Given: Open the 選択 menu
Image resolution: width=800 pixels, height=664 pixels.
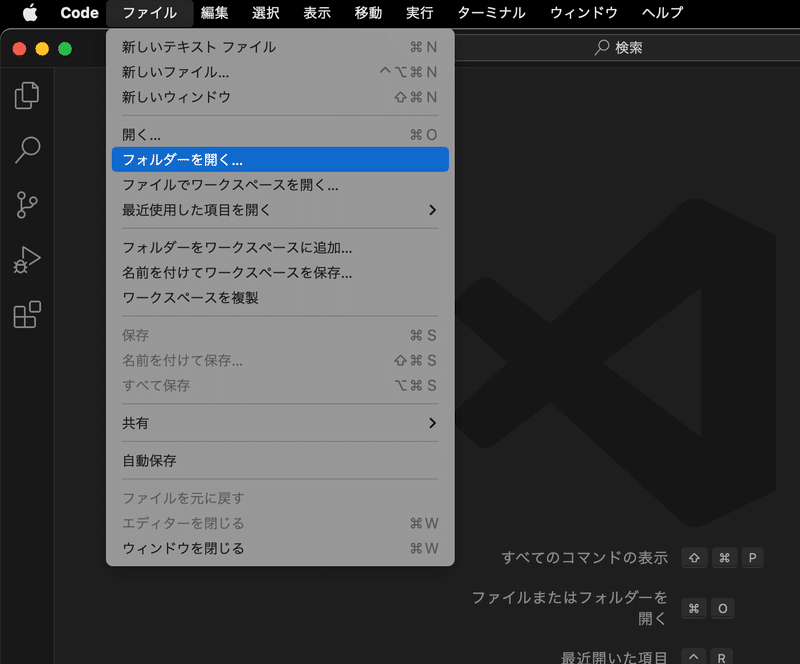Looking at the screenshot, I should tap(266, 12).
